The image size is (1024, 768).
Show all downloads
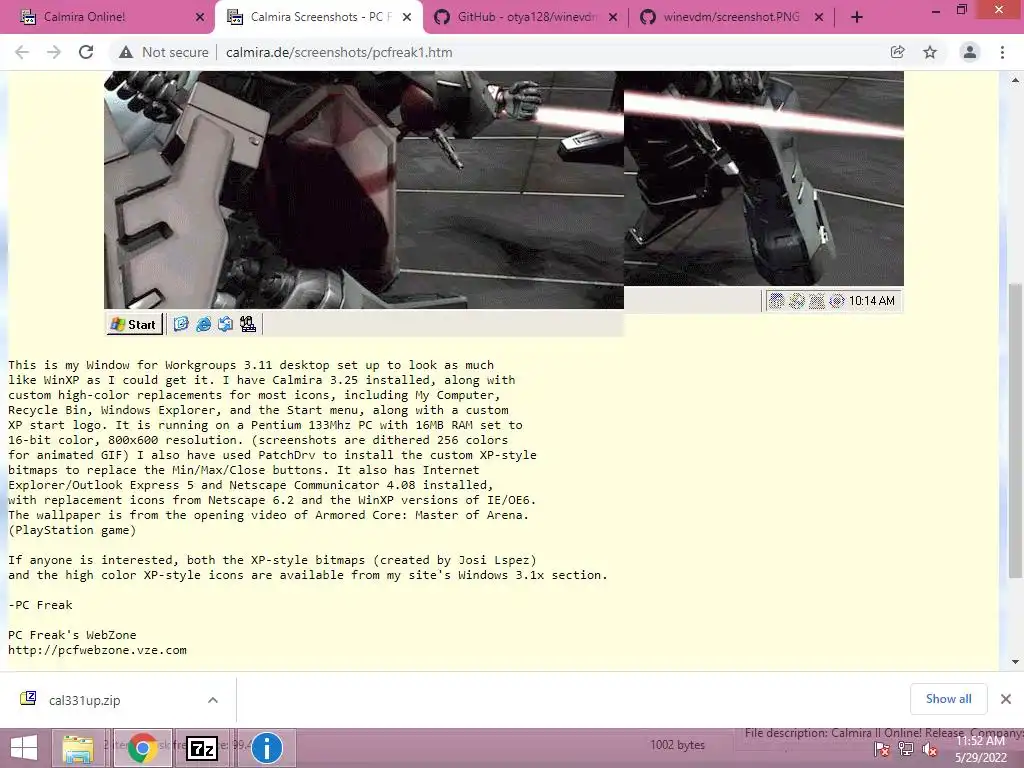tap(948, 699)
